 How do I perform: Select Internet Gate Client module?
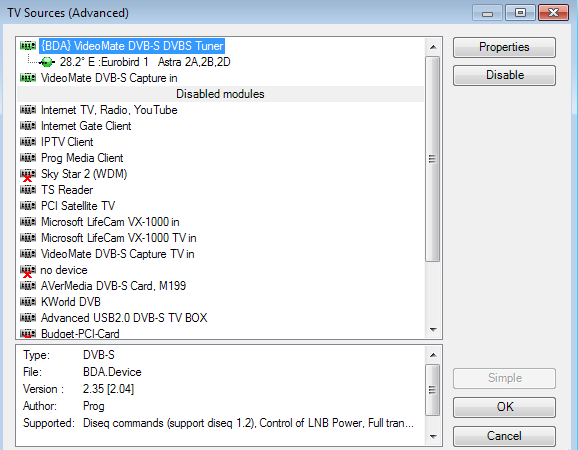click(x=86, y=126)
